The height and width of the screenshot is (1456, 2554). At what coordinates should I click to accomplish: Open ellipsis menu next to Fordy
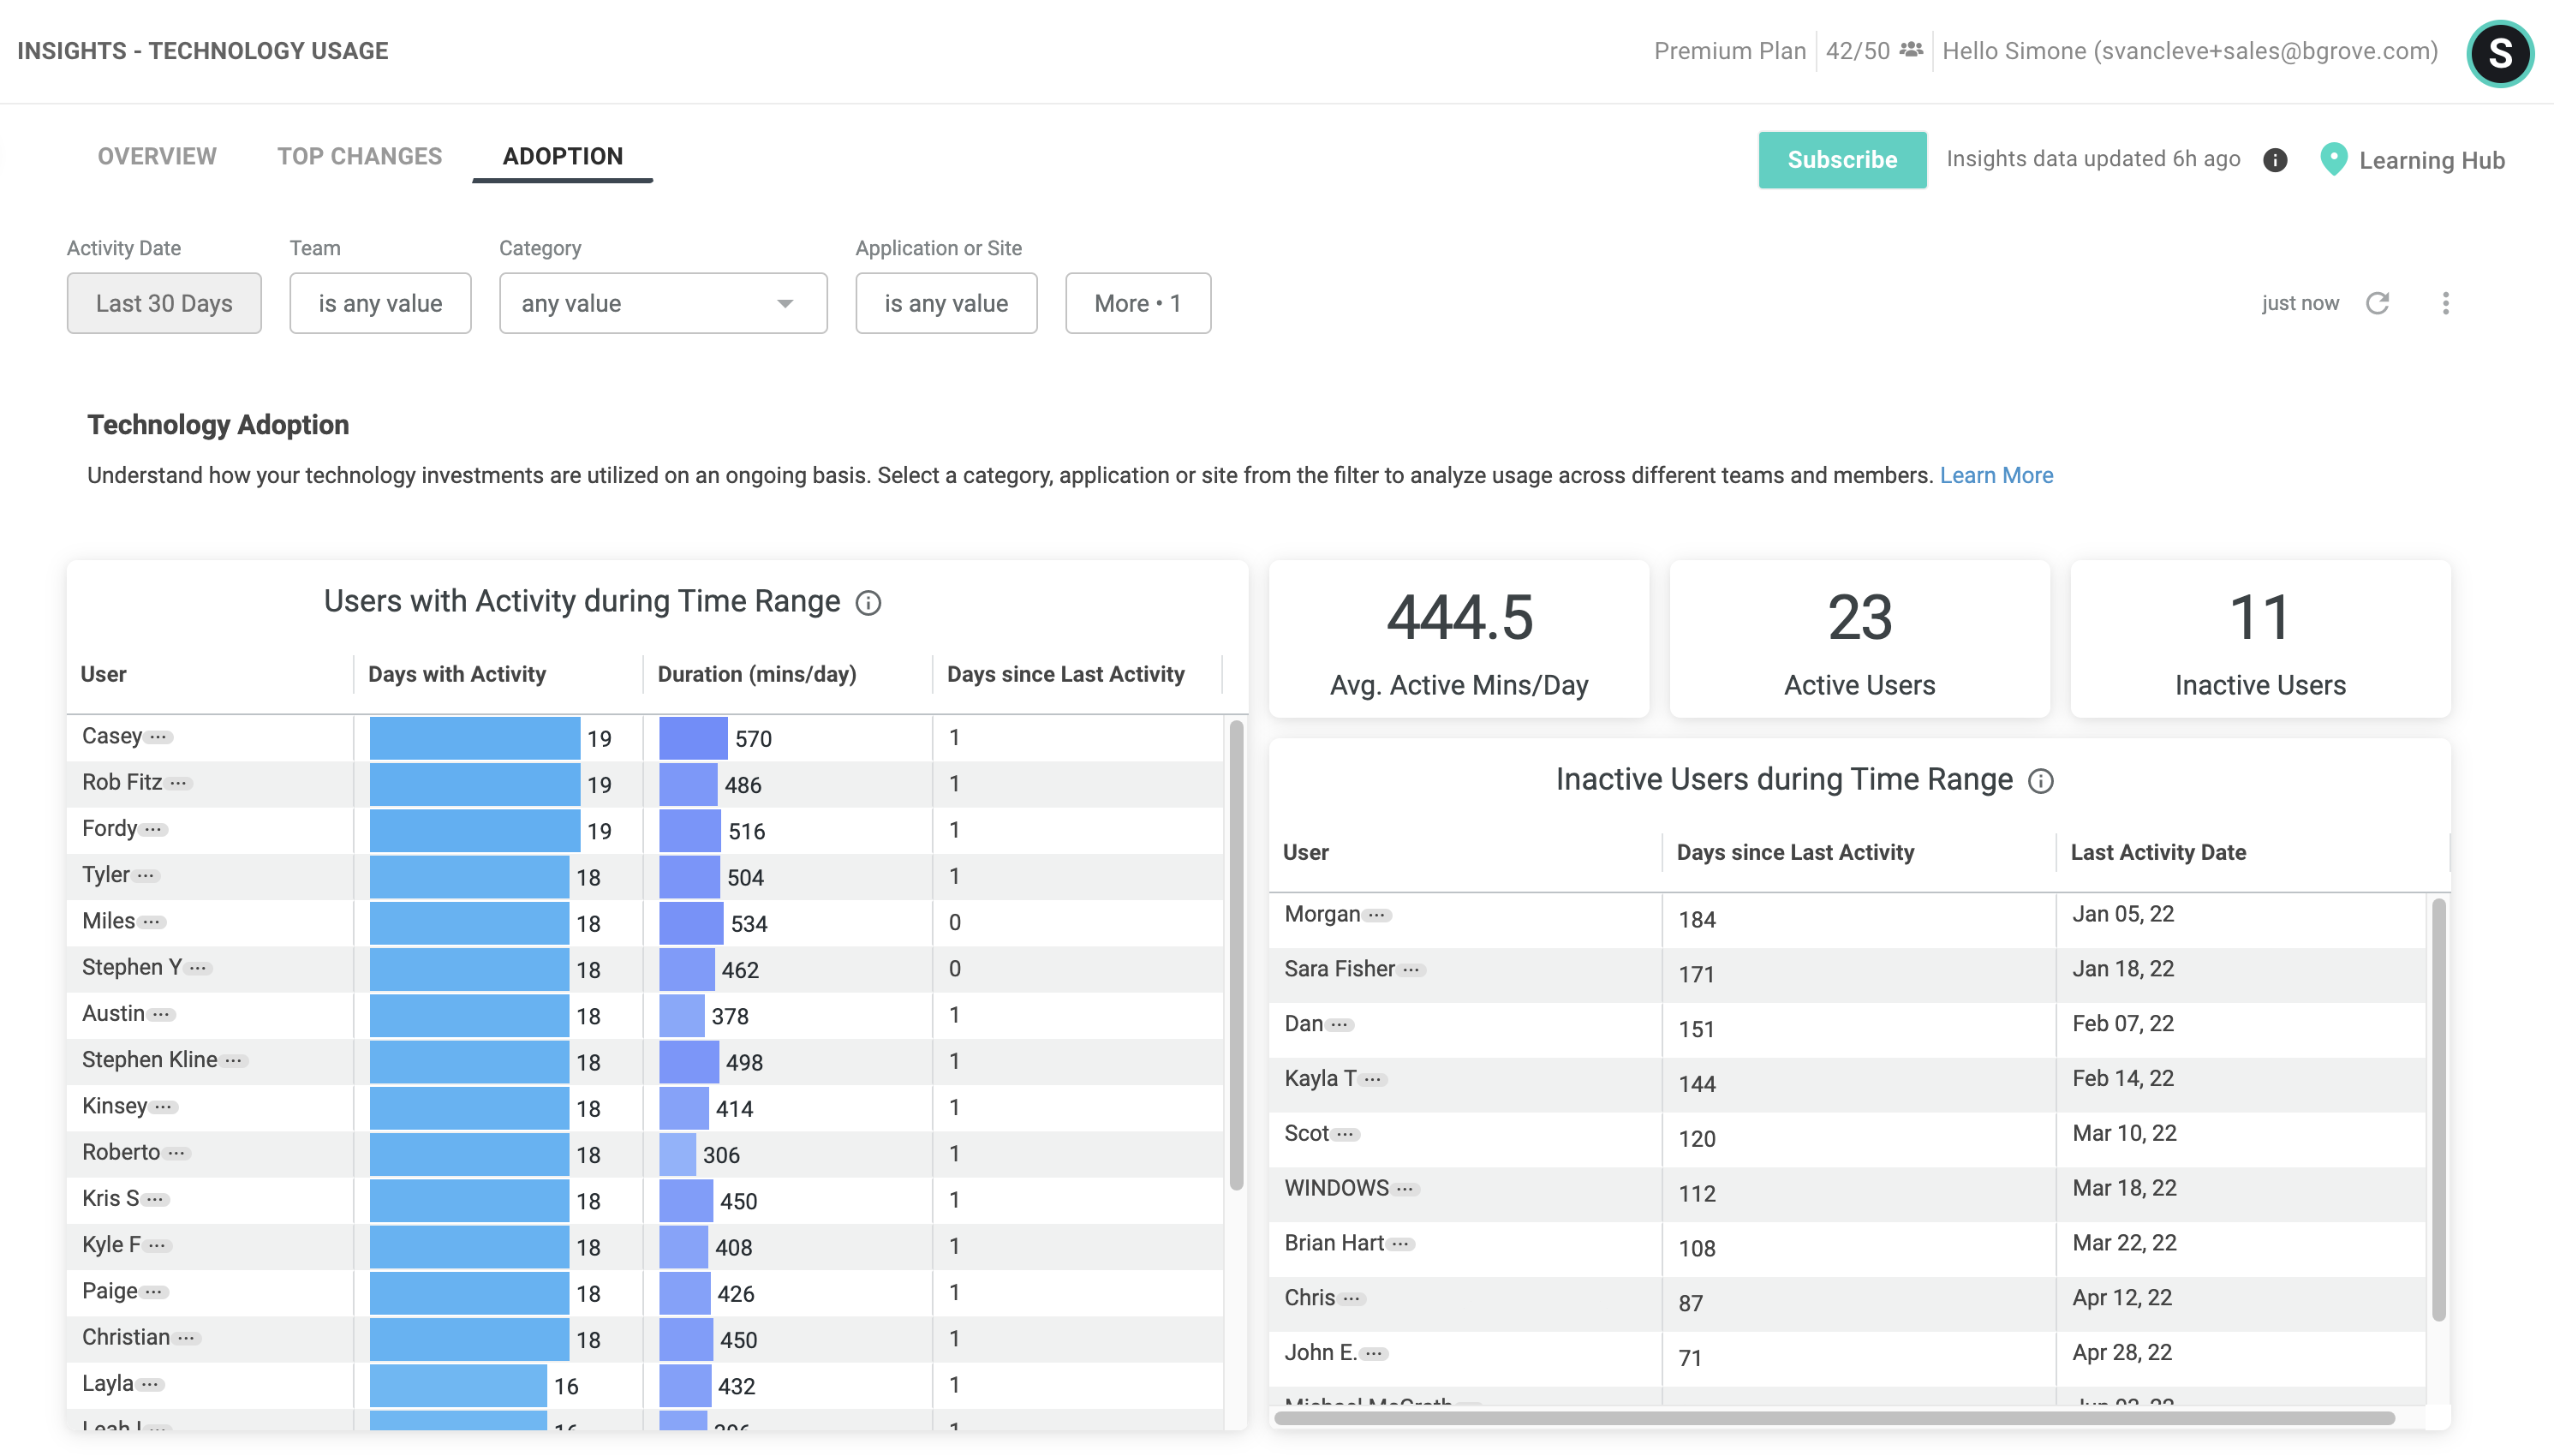(153, 829)
